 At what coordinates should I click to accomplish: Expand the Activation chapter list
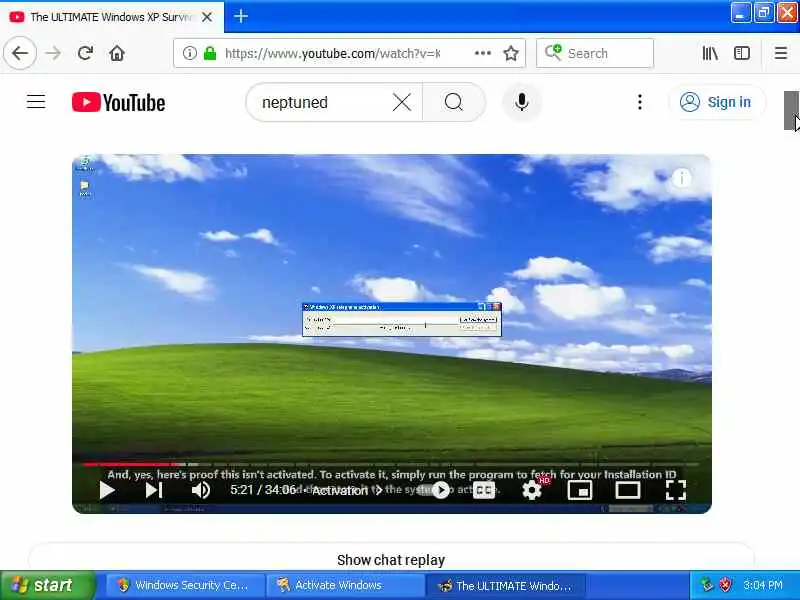pyautogui.click(x=347, y=490)
